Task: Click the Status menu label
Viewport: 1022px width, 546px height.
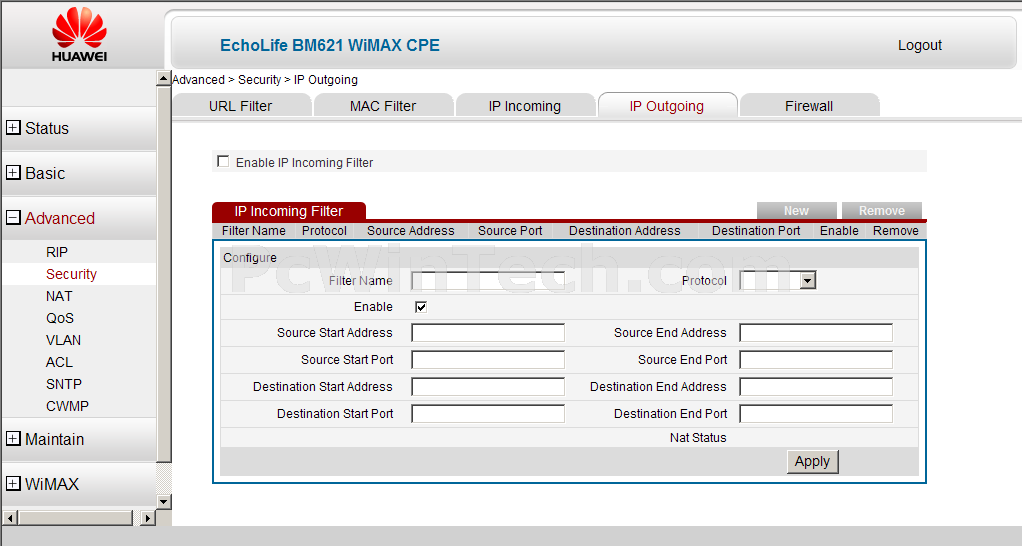Action: coord(47,128)
